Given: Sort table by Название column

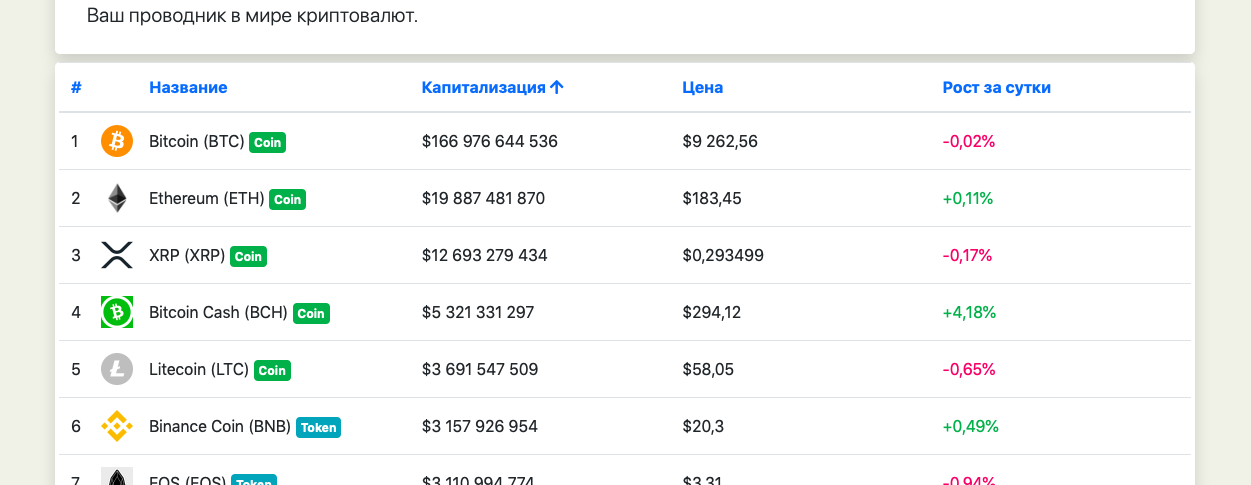Looking at the screenshot, I should pos(188,87).
